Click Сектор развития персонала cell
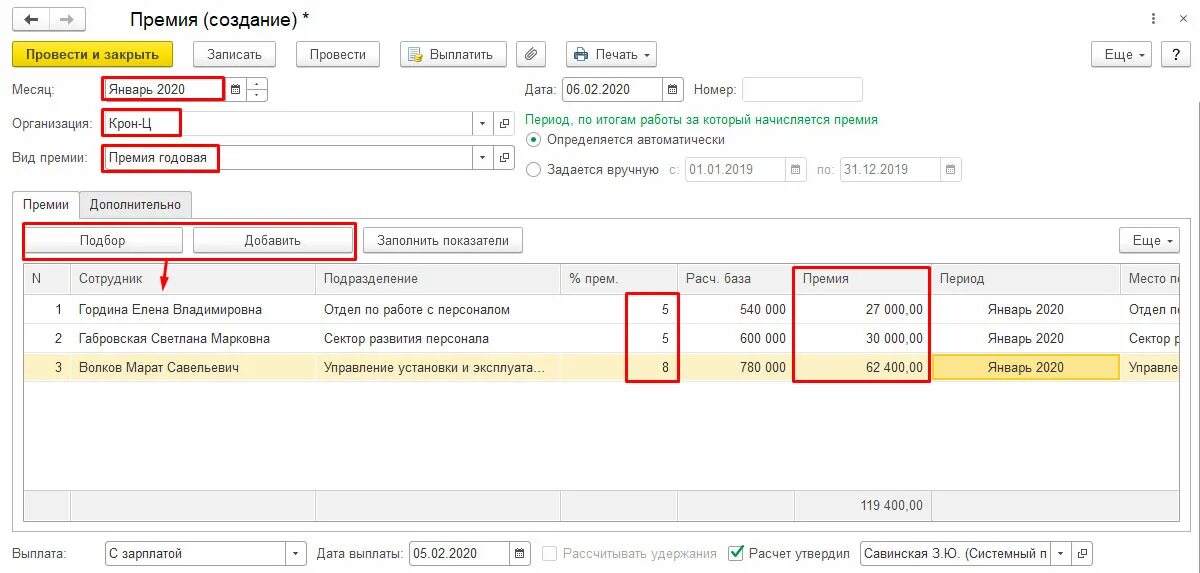The width and height of the screenshot is (1200, 573). (x=438, y=338)
